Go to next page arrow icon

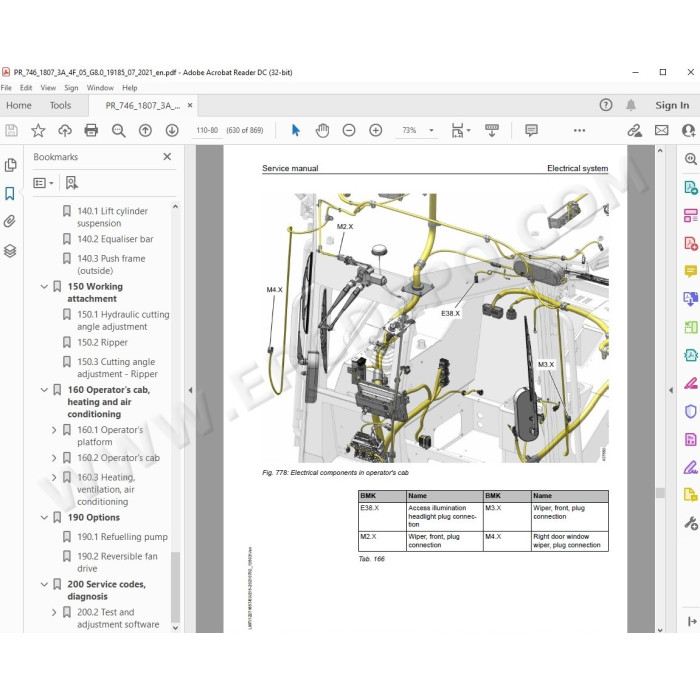(172, 130)
